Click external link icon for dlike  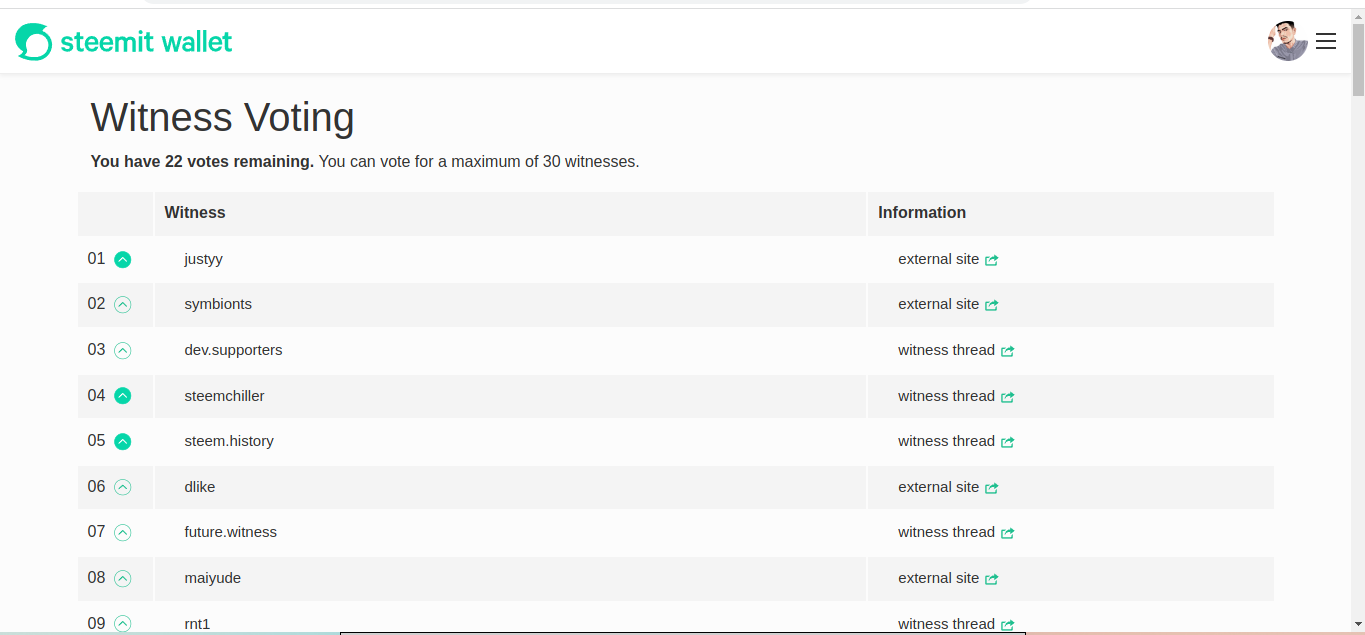pyautogui.click(x=992, y=488)
